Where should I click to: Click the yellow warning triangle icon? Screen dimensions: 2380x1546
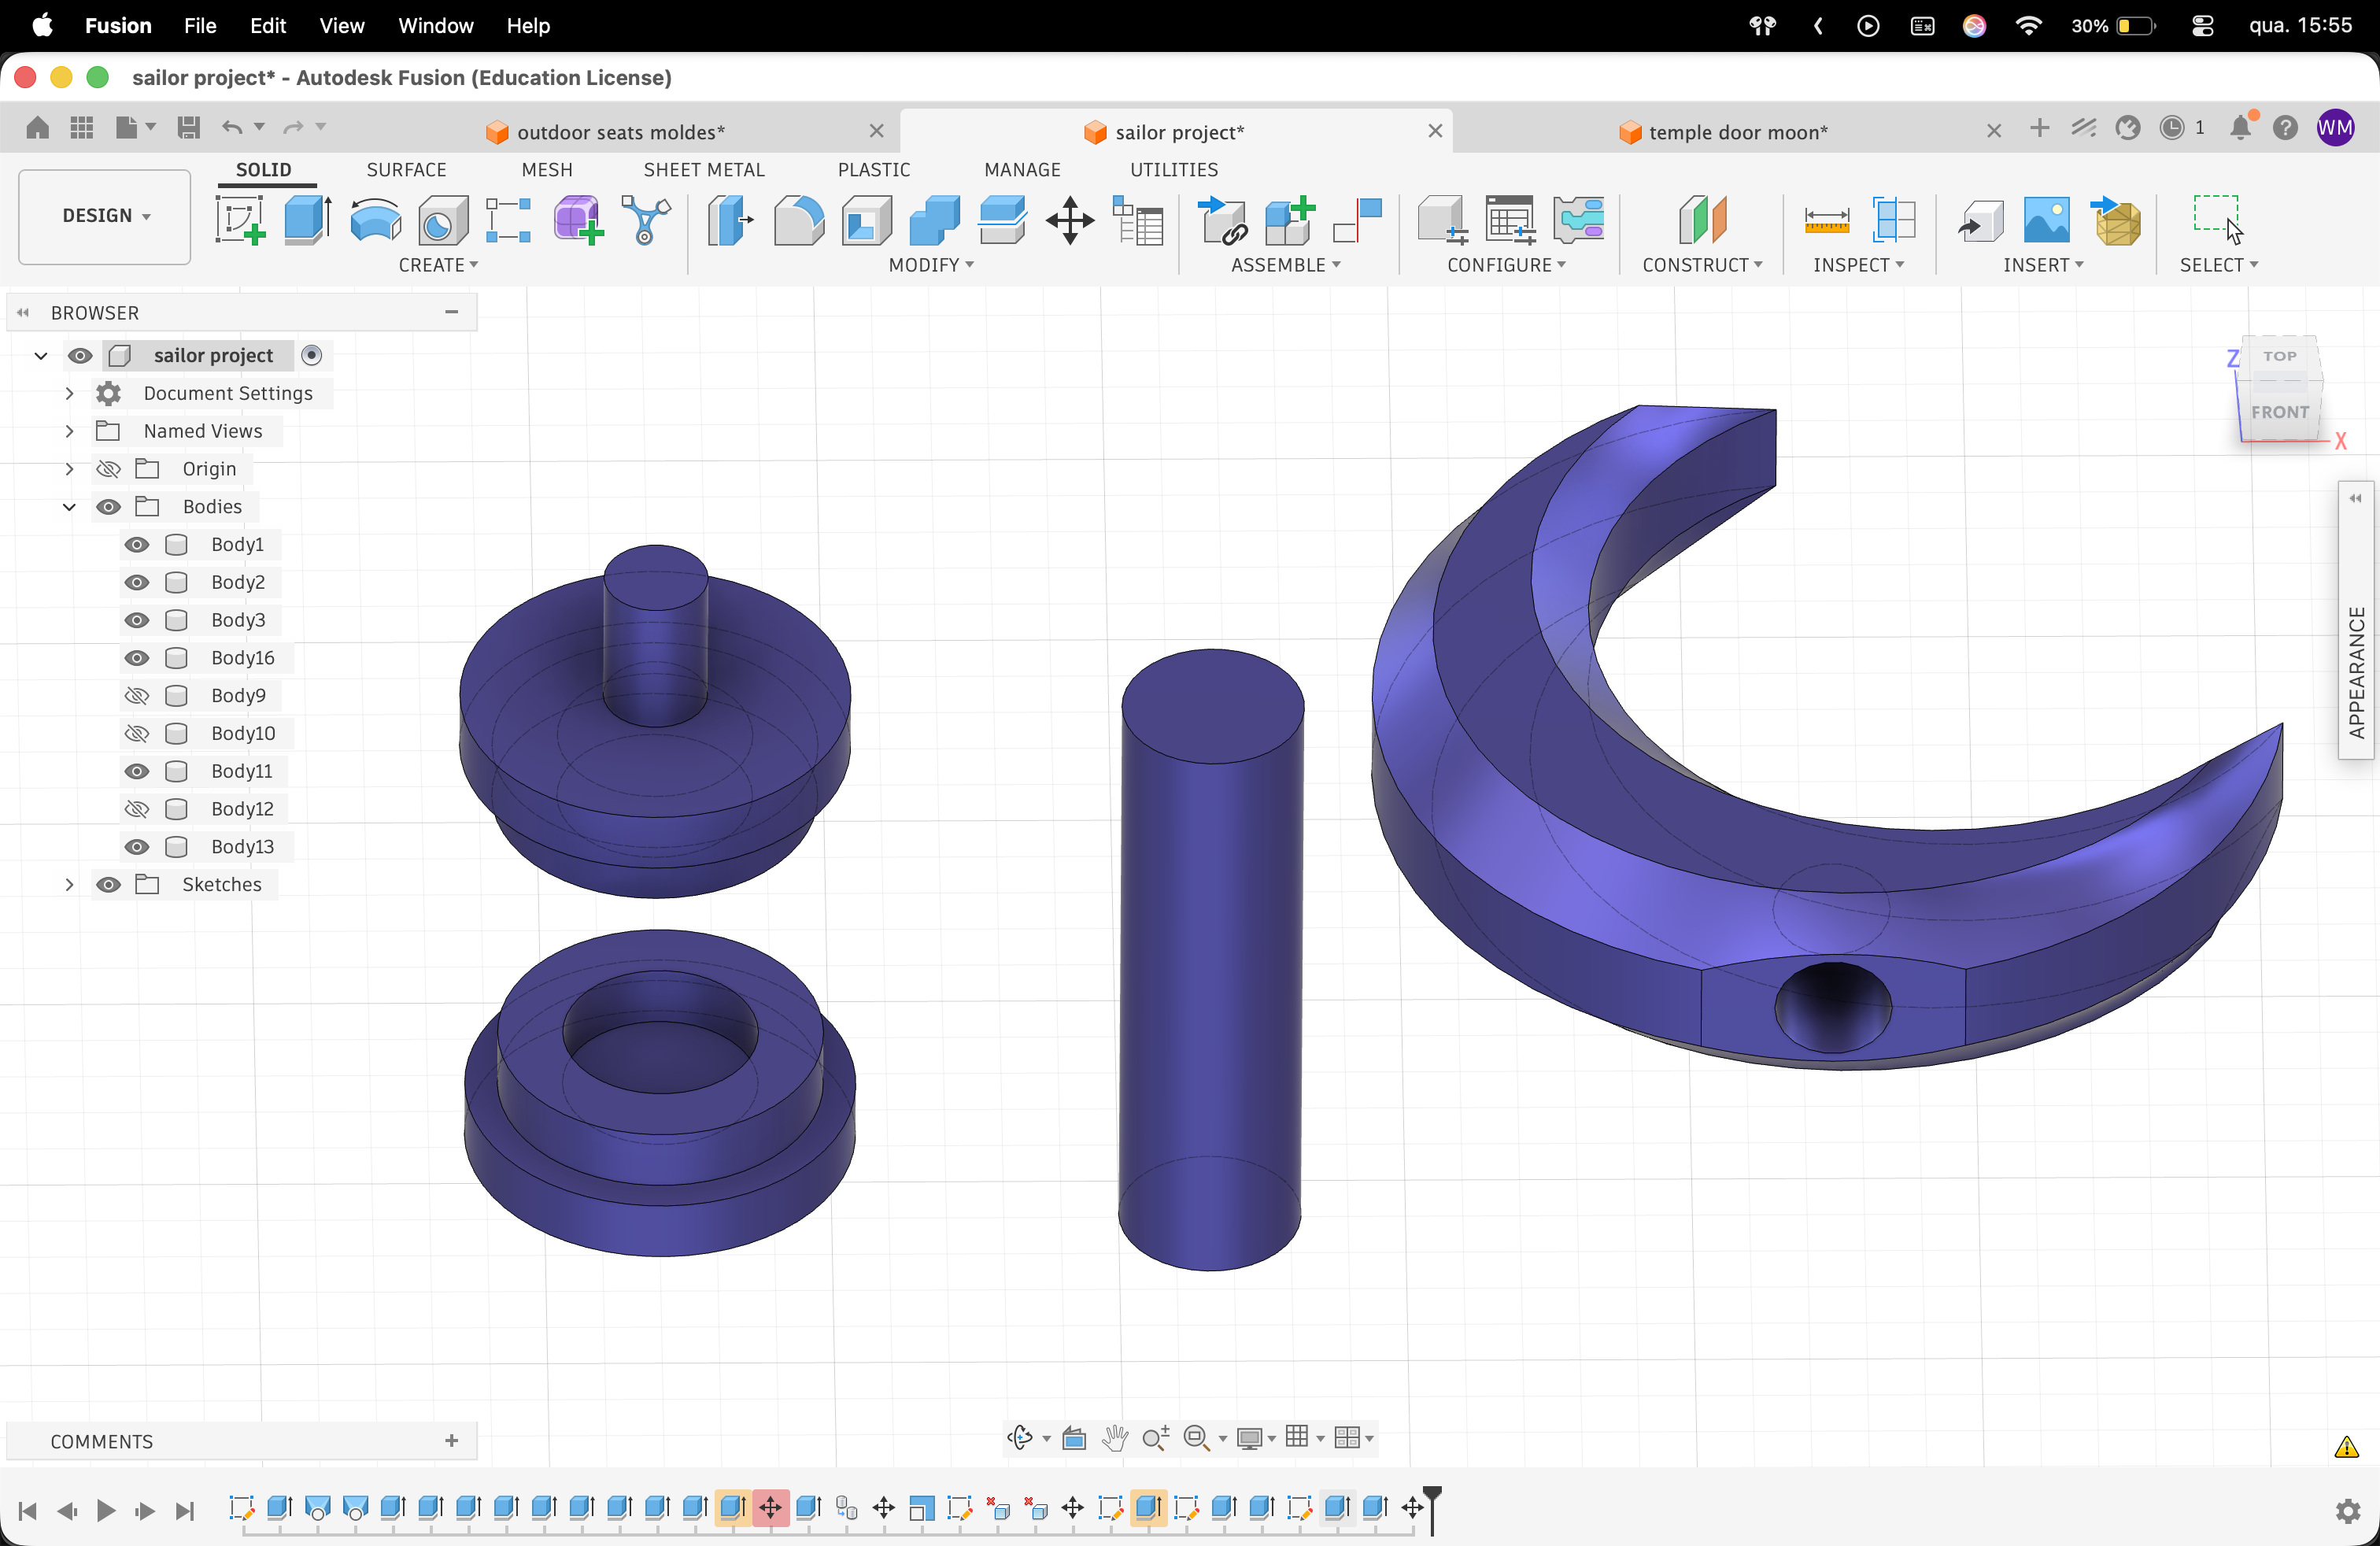[2346, 1447]
